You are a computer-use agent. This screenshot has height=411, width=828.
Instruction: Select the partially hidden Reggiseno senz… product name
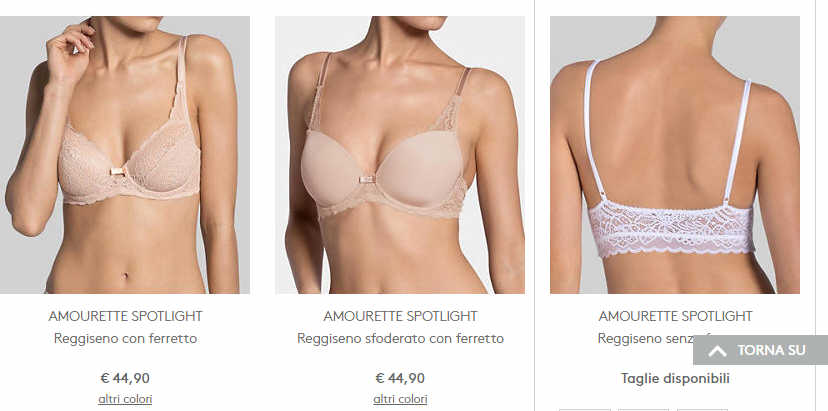click(645, 339)
